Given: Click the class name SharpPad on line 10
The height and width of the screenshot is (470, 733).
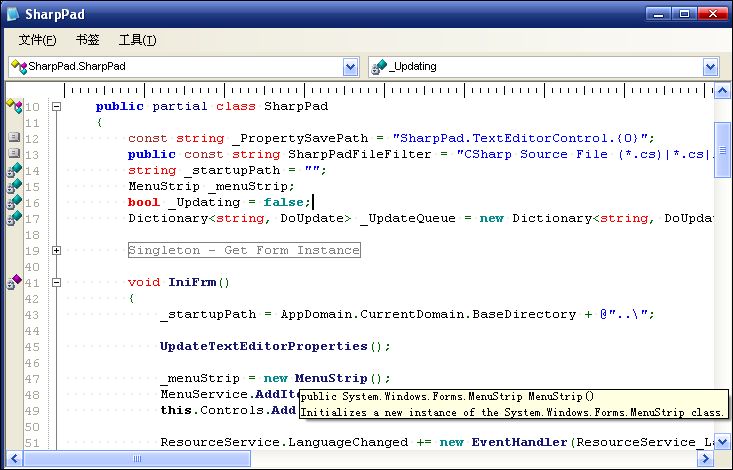Looking at the screenshot, I should pos(296,107).
